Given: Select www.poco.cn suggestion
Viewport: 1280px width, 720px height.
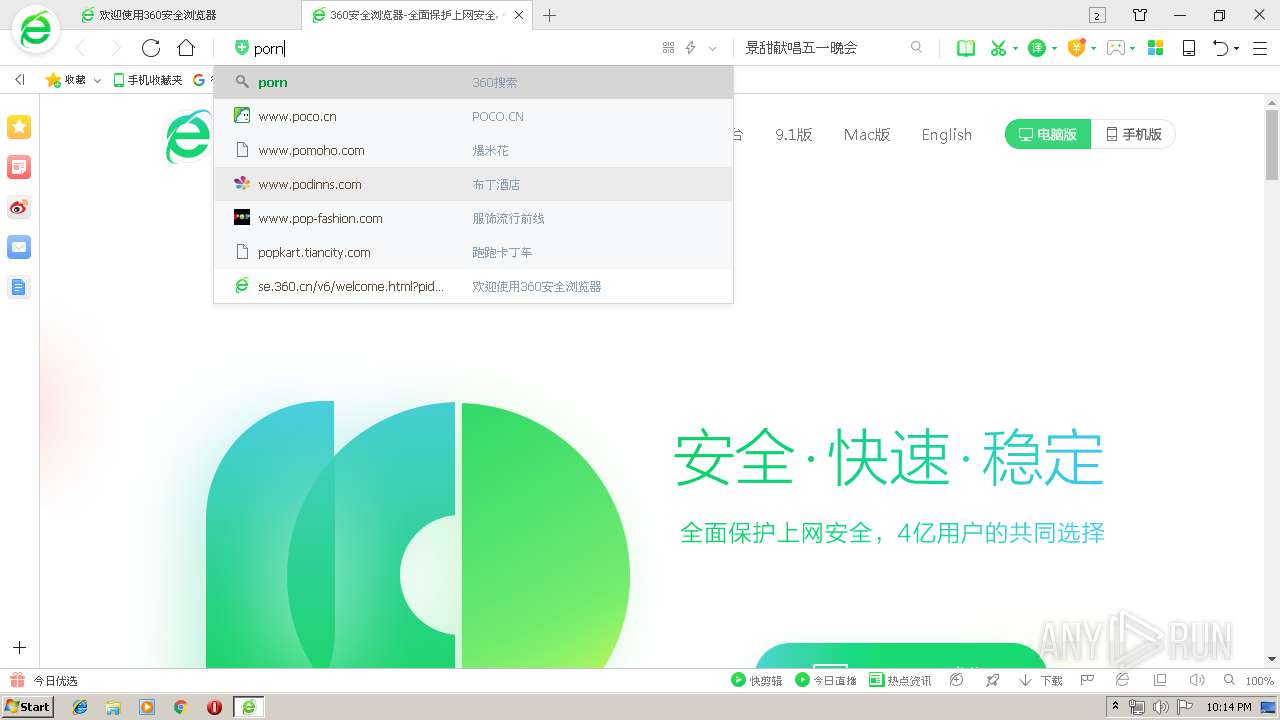Looking at the screenshot, I should 473,116.
